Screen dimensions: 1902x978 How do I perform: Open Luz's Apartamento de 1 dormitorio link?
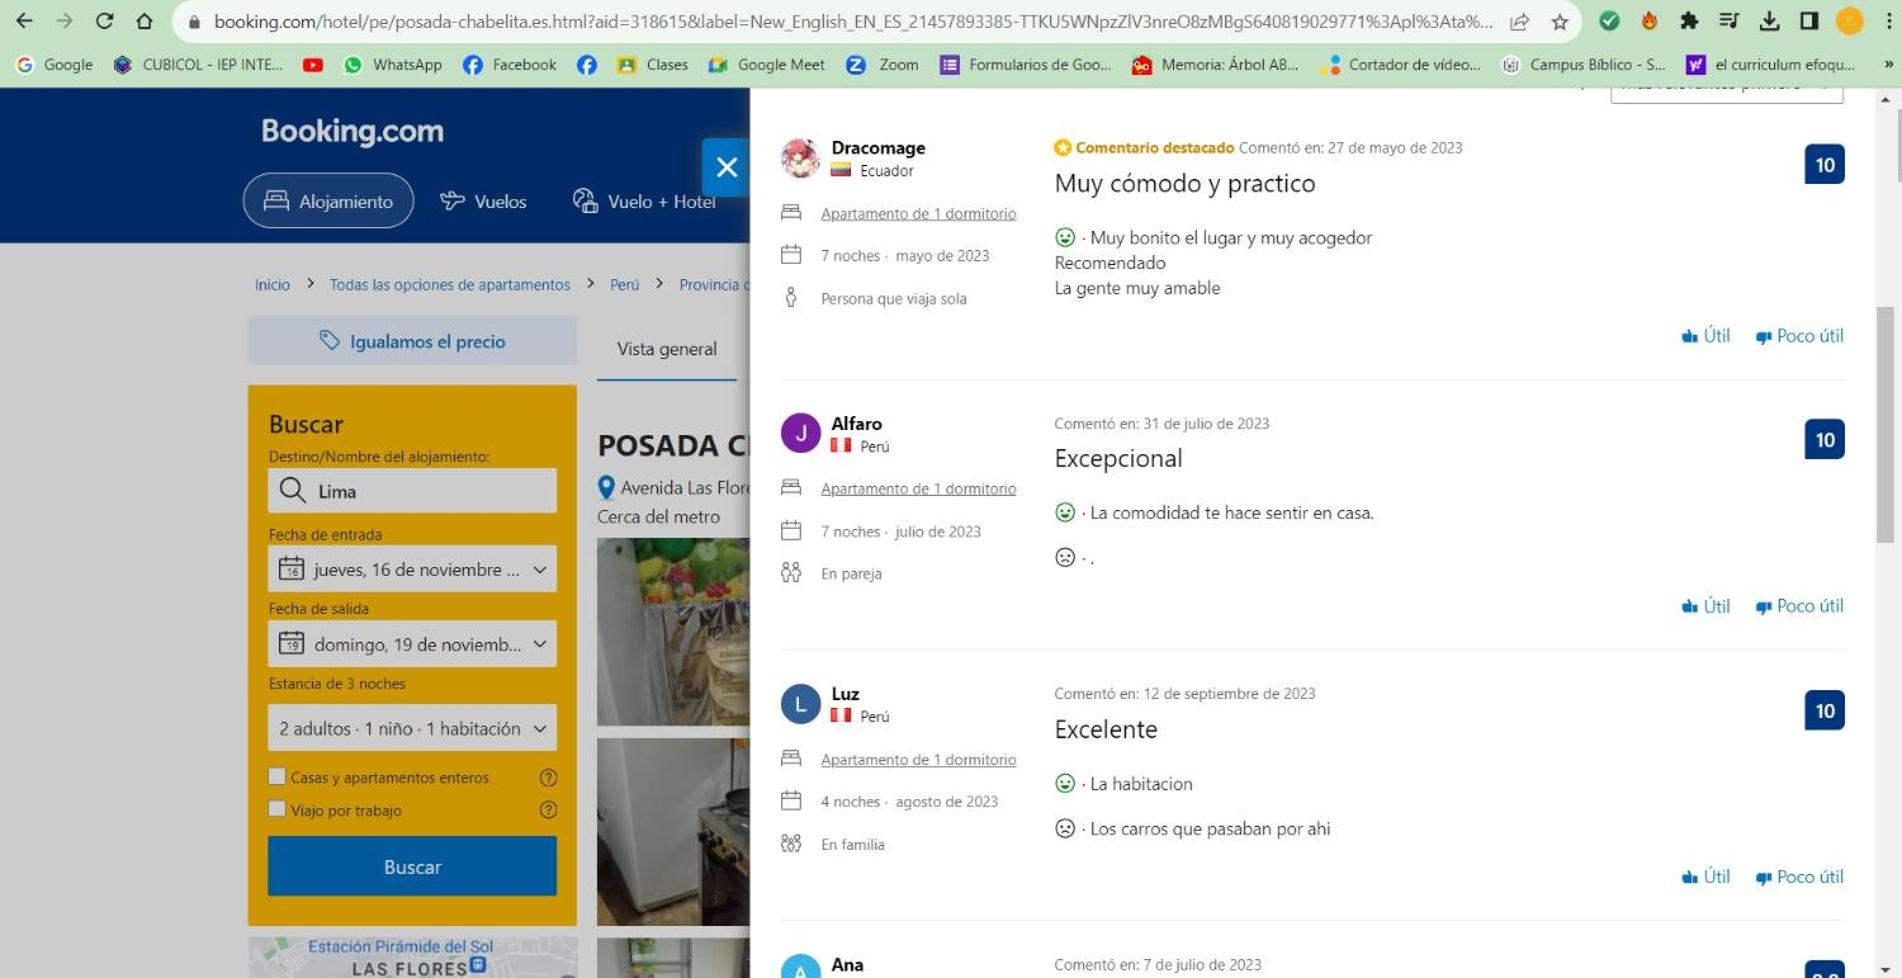point(918,760)
